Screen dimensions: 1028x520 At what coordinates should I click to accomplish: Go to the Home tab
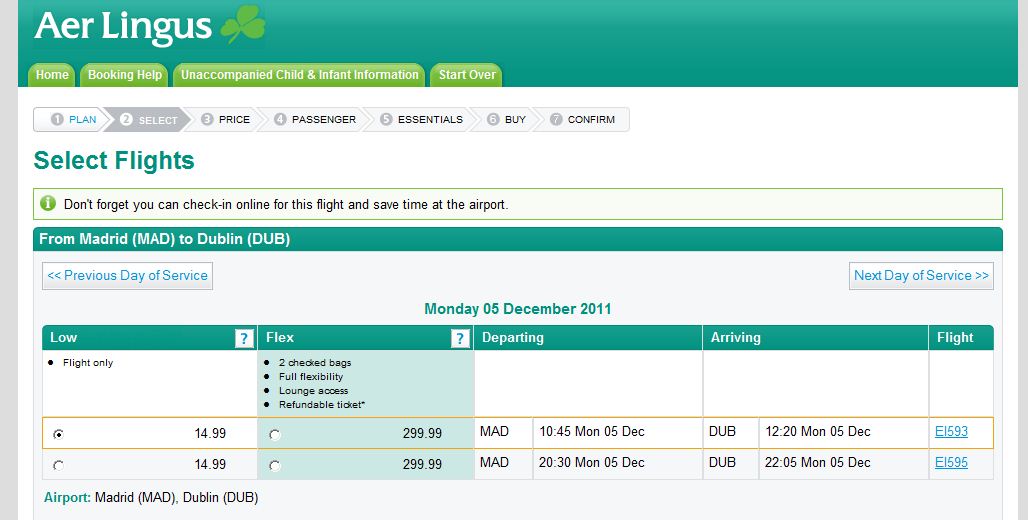click(x=52, y=75)
